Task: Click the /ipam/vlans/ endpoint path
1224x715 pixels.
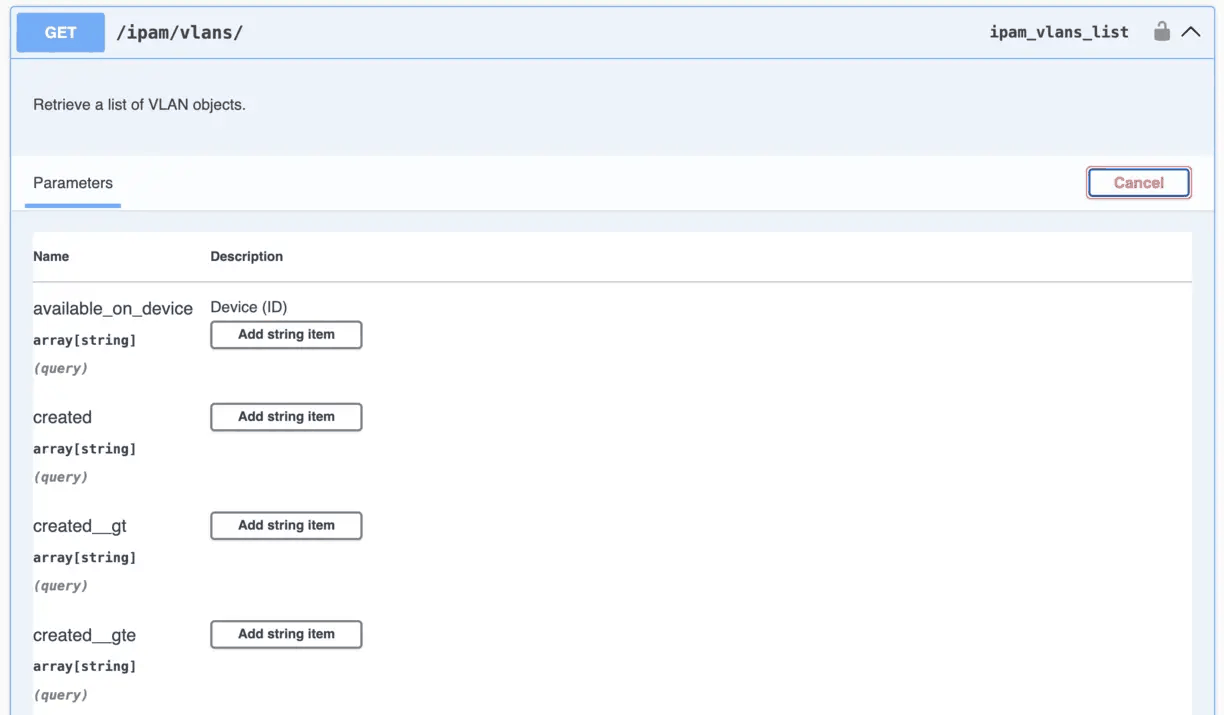Action: point(180,32)
